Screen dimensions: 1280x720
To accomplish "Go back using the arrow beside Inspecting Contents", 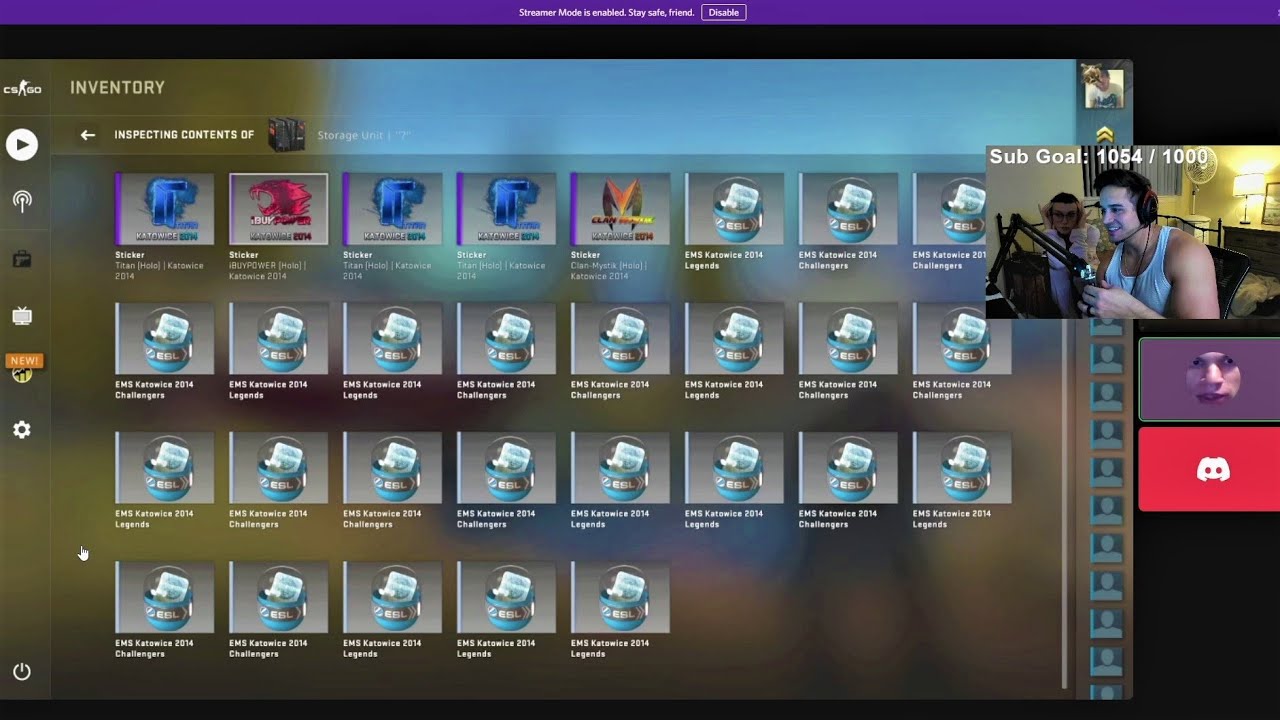I will (88, 135).
